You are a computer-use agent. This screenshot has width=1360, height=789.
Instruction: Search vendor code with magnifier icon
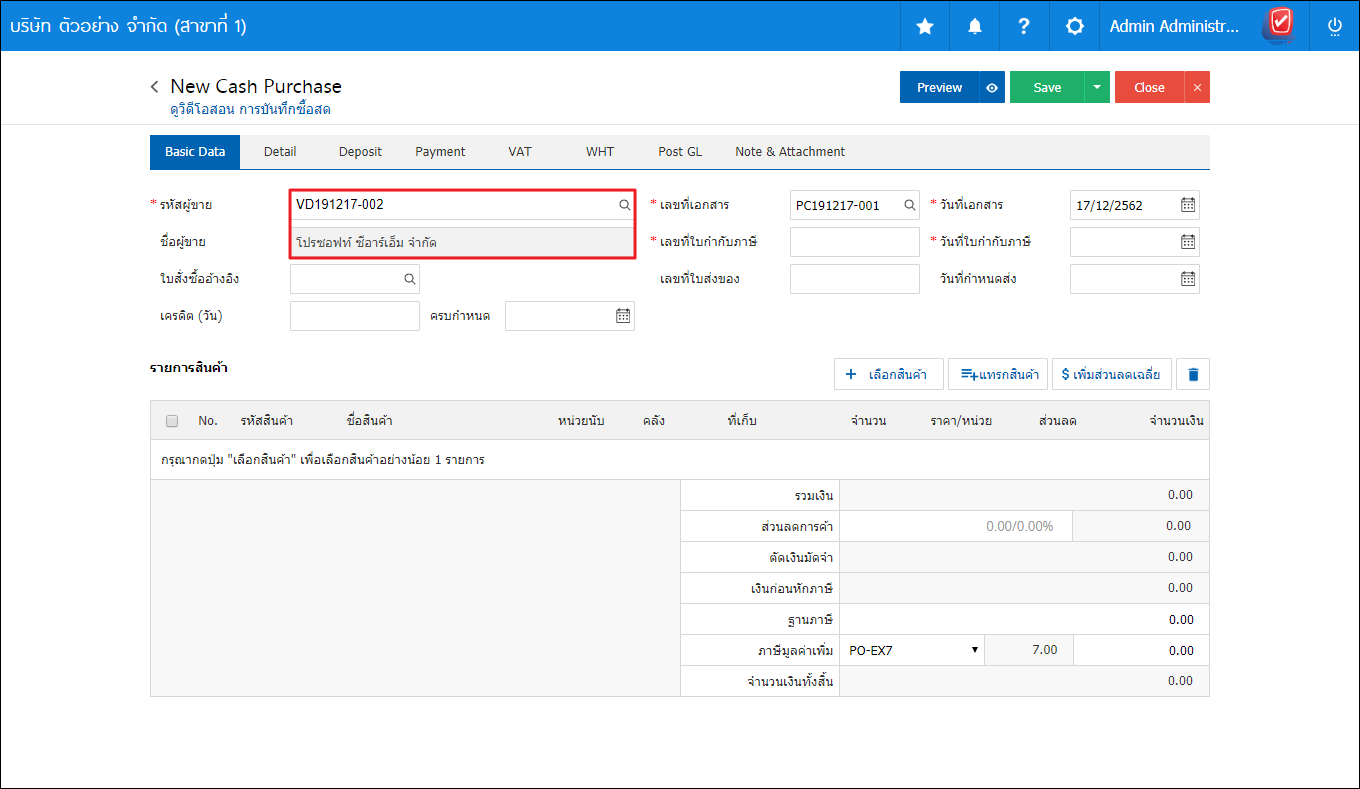pos(624,205)
